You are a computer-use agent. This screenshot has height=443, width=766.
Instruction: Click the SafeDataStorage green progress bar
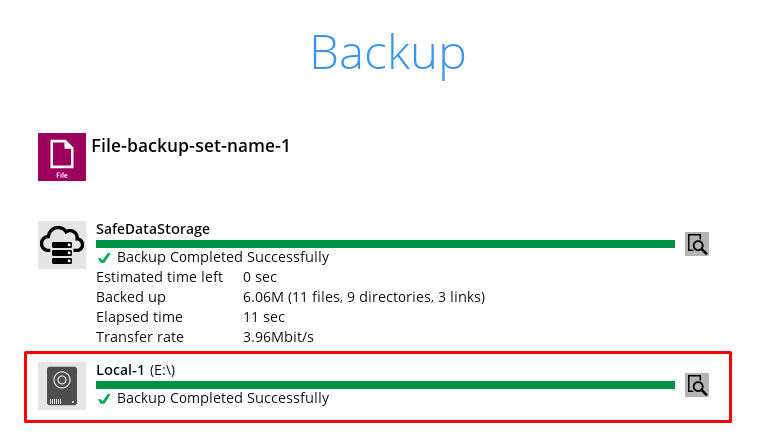pyautogui.click(x=385, y=243)
